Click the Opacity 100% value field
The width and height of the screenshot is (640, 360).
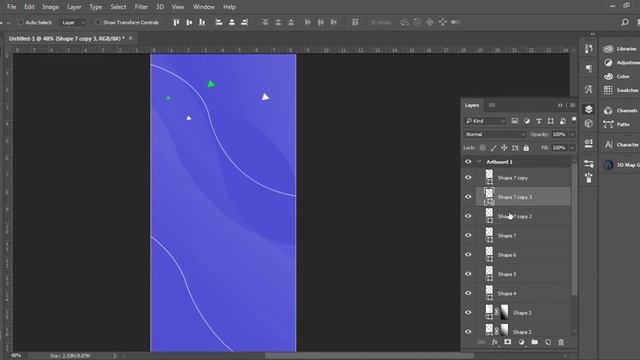click(x=559, y=134)
